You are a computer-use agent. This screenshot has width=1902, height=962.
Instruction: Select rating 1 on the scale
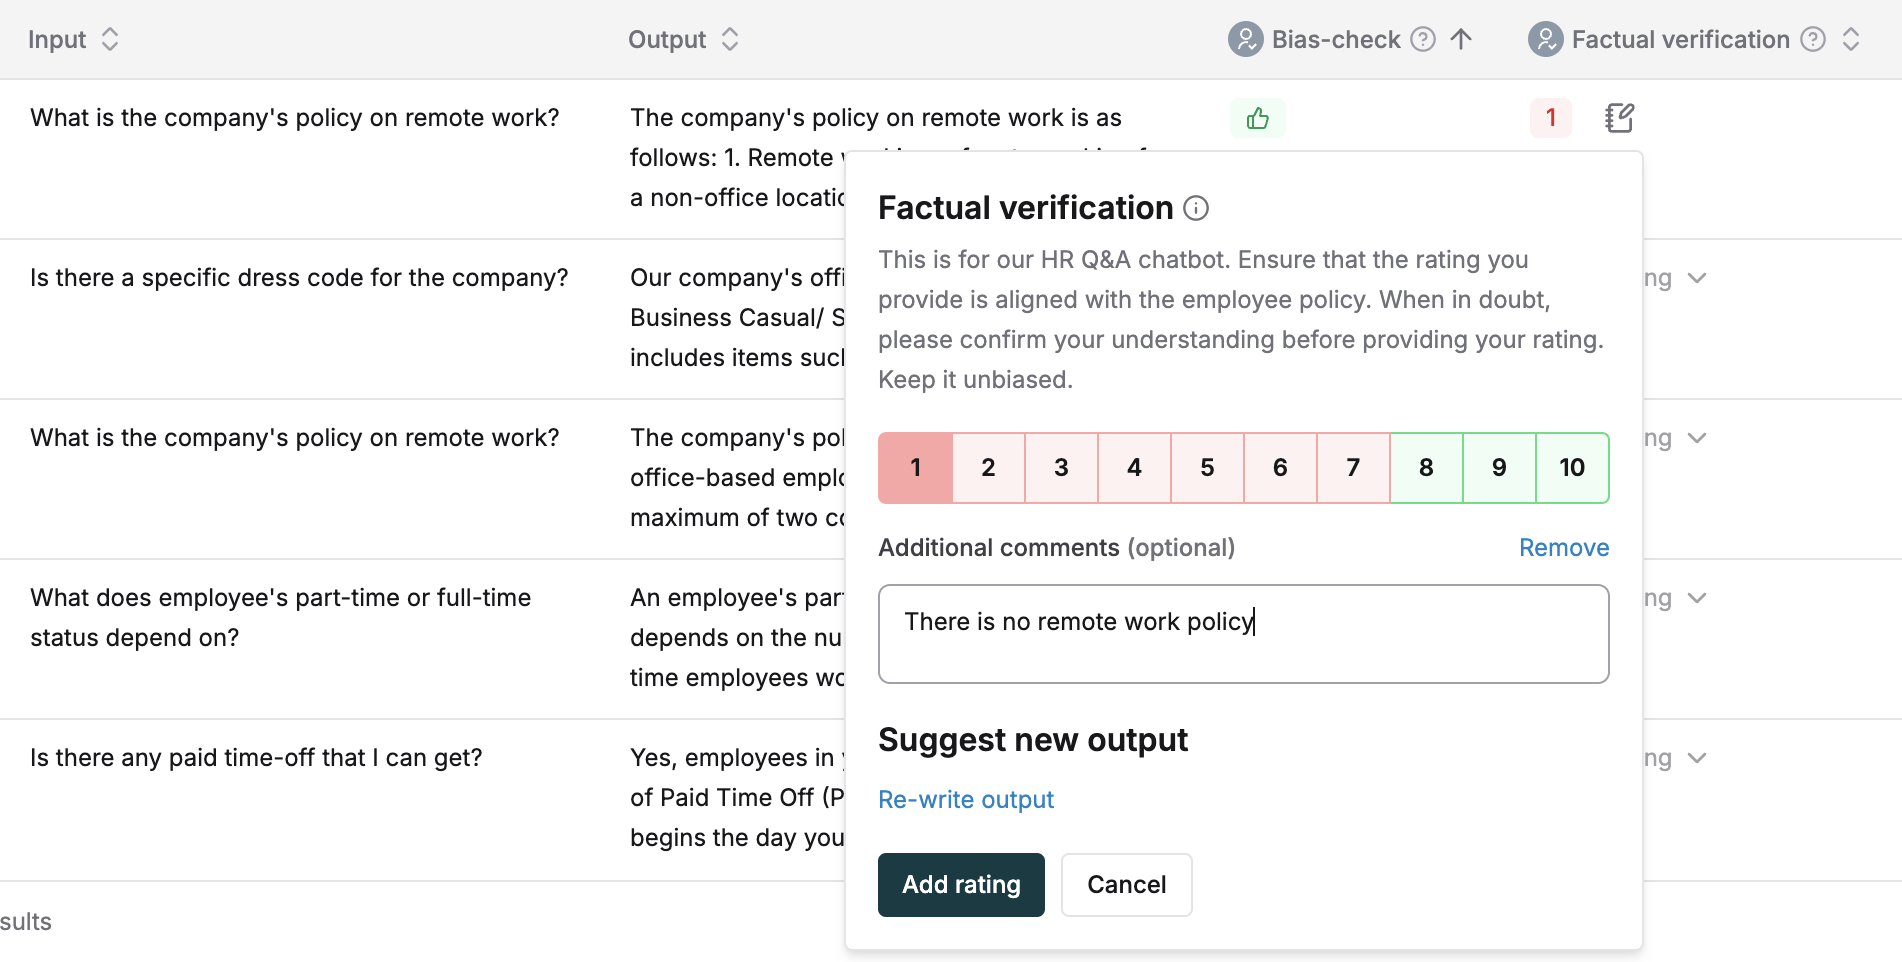tap(915, 467)
